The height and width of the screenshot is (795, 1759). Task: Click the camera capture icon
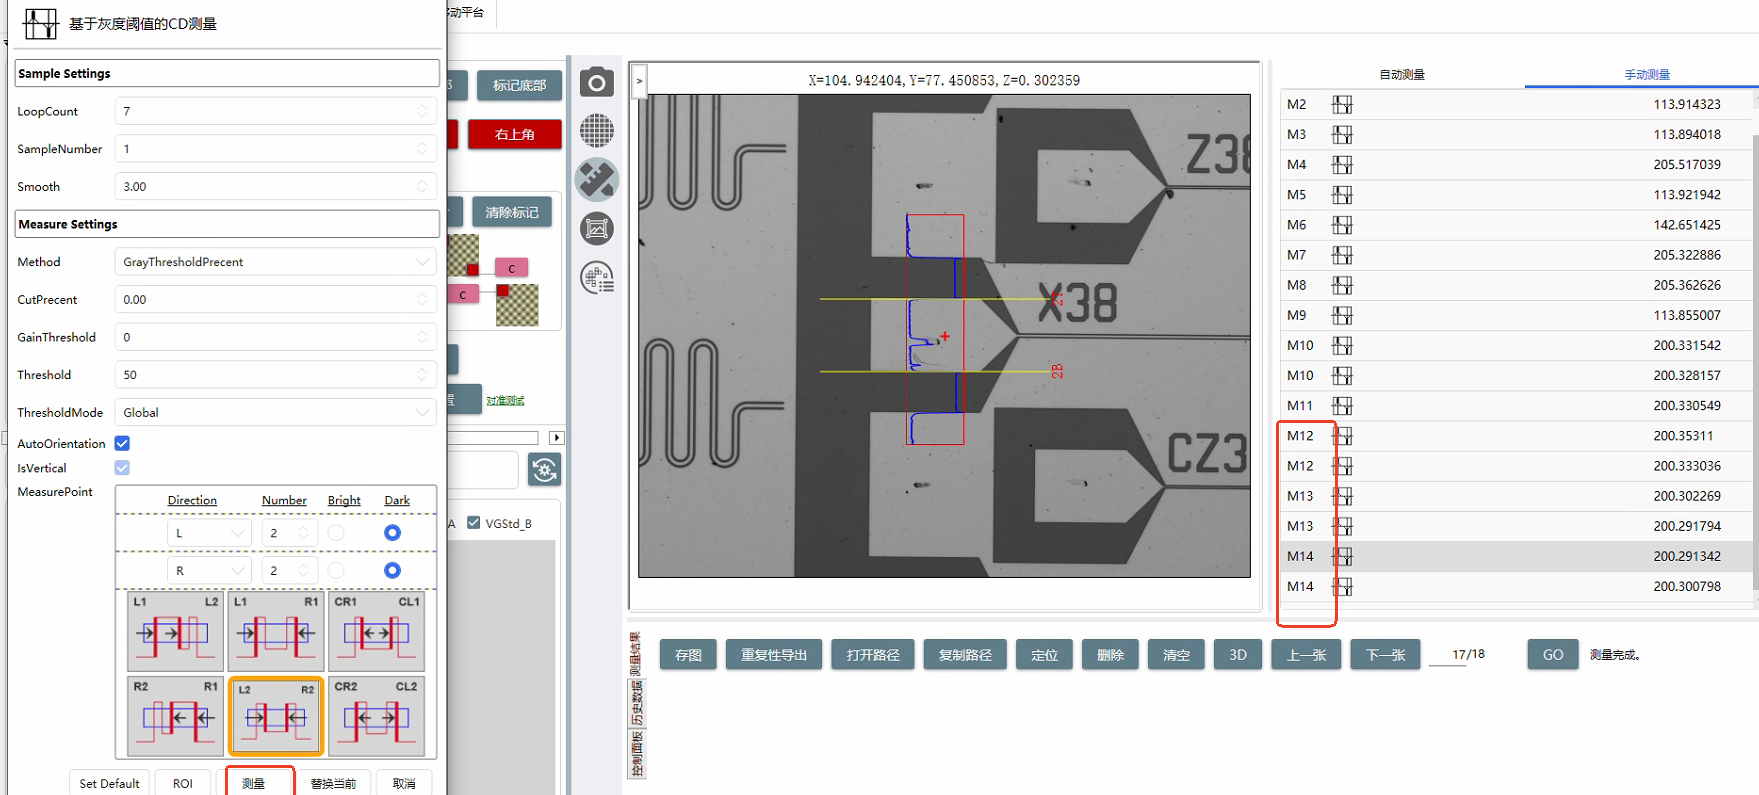597,82
